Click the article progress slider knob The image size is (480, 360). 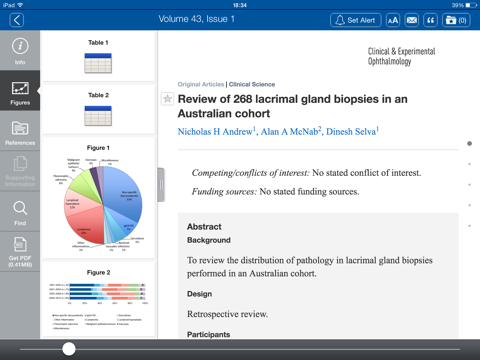coord(69,349)
